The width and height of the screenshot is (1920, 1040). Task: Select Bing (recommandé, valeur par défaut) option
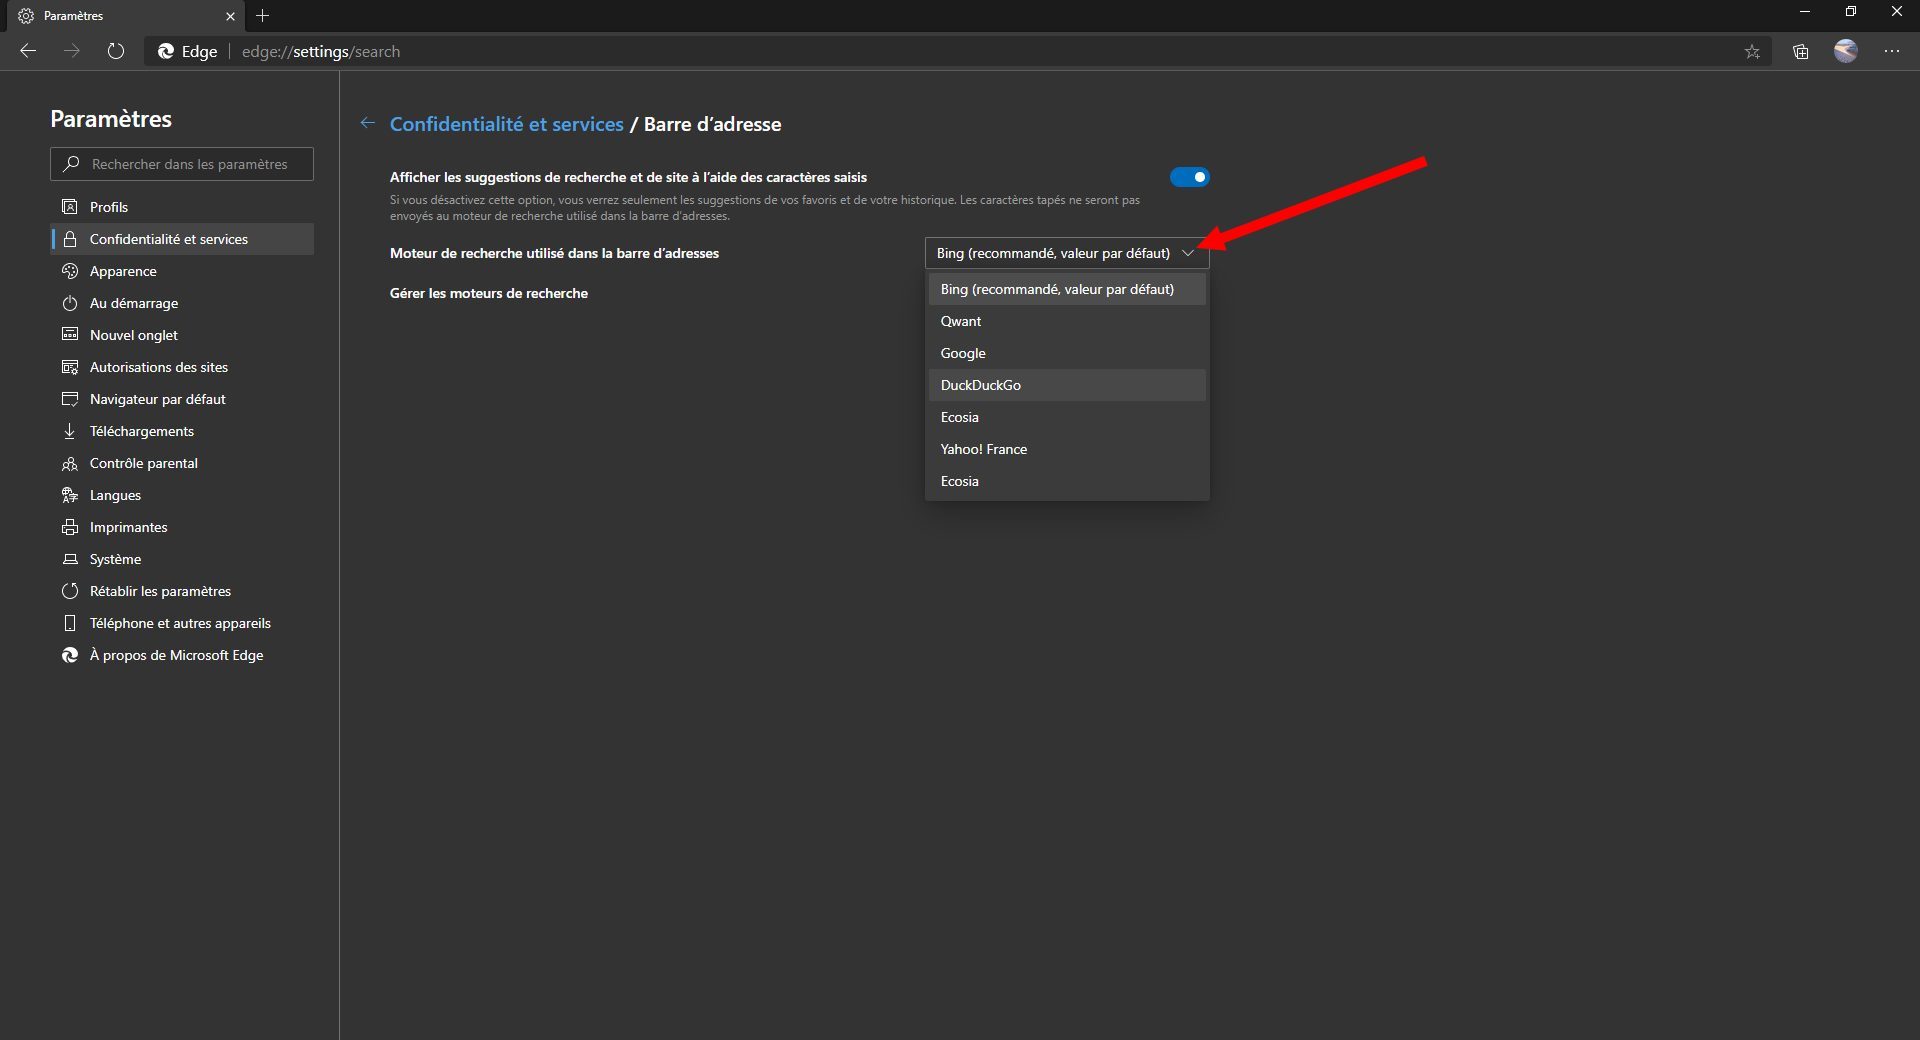(1067, 289)
